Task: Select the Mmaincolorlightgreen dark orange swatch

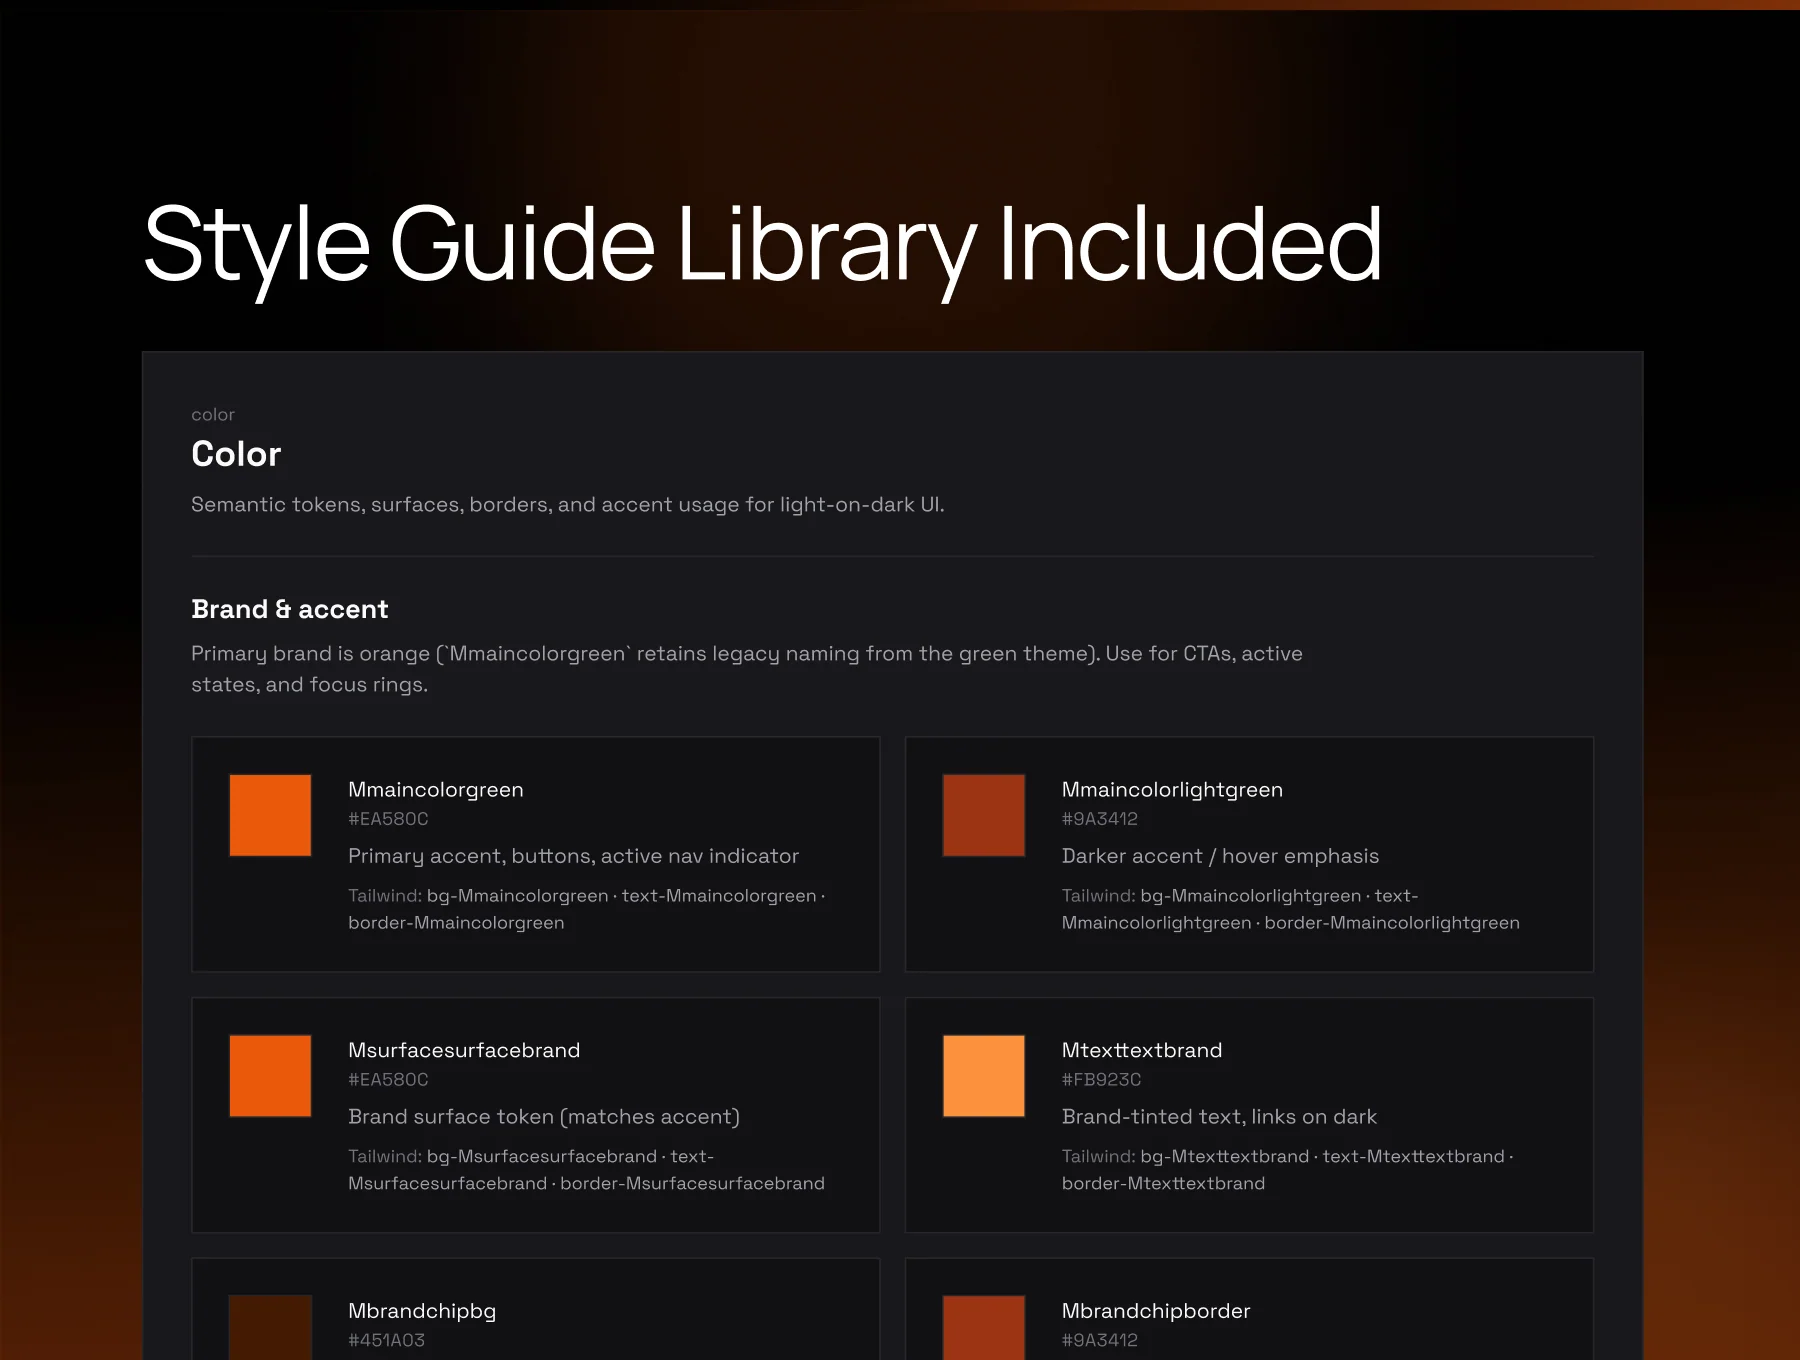Action: (x=984, y=815)
